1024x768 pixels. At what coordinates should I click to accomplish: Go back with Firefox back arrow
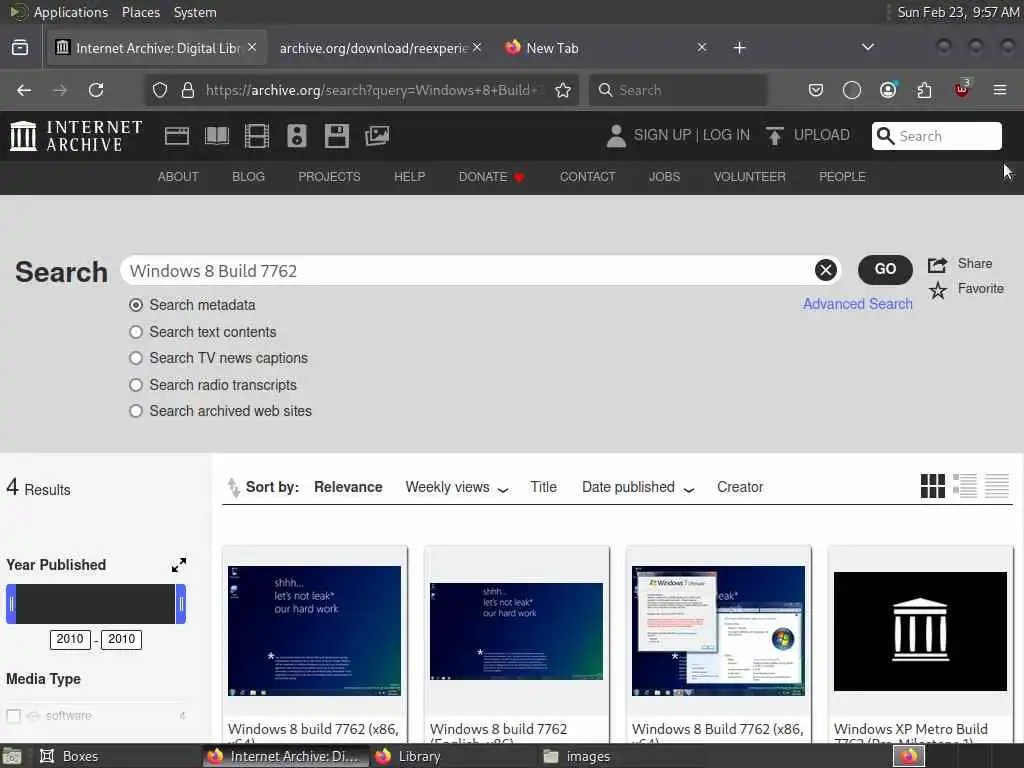pyautogui.click(x=24, y=90)
